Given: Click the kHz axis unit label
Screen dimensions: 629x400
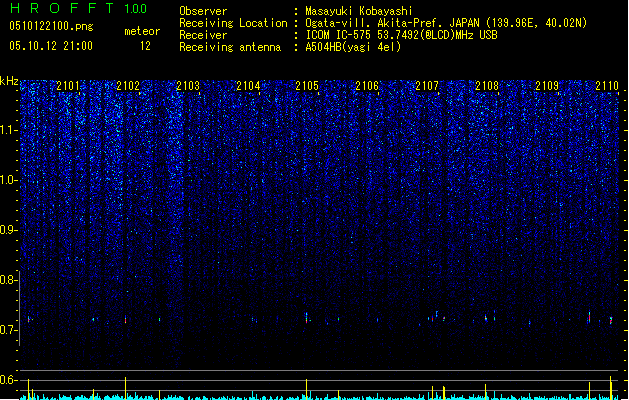Looking at the screenshot, I should coord(9,81).
